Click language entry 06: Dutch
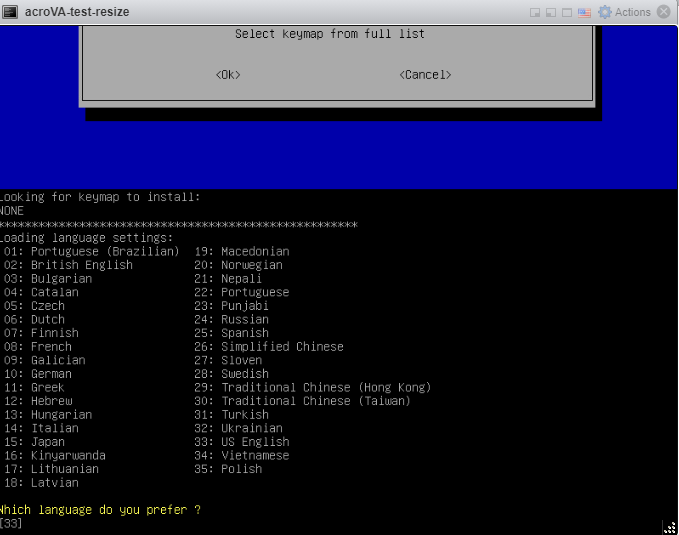Viewport: 679px width, 535px height. click(34, 320)
